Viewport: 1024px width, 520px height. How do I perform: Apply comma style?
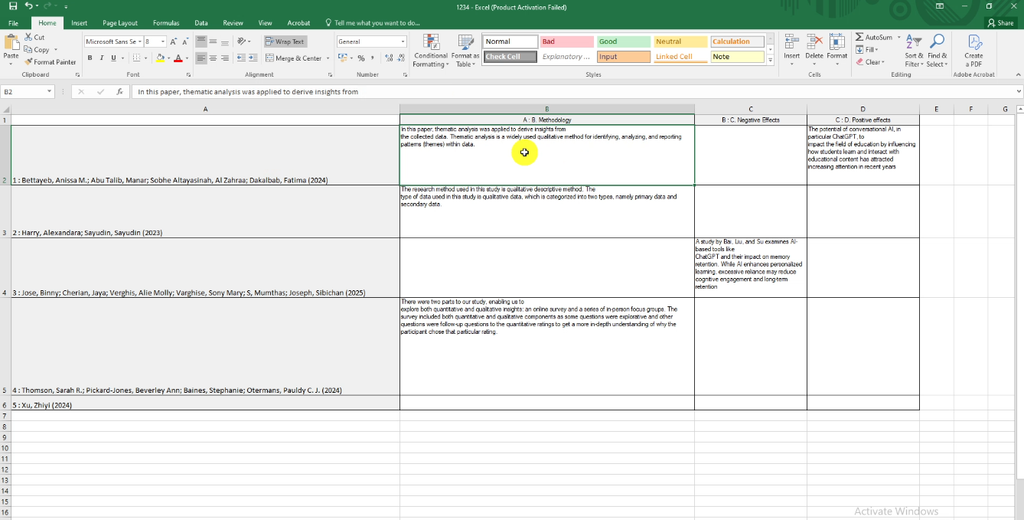[x=372, y=58]
